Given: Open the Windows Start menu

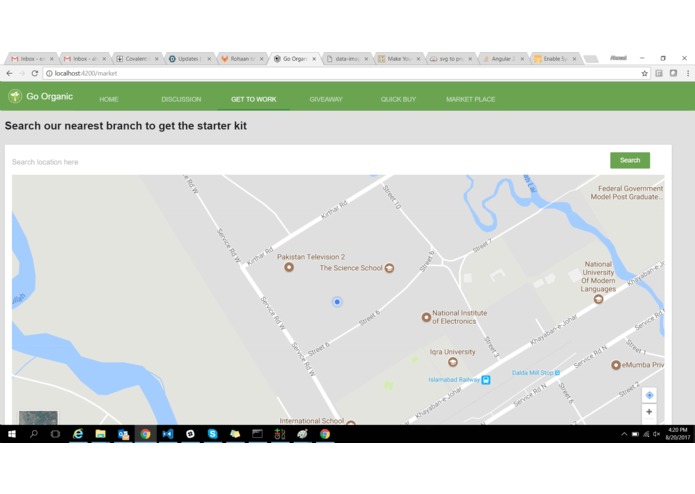Looking at the screenshot, I should click(12, 434).
